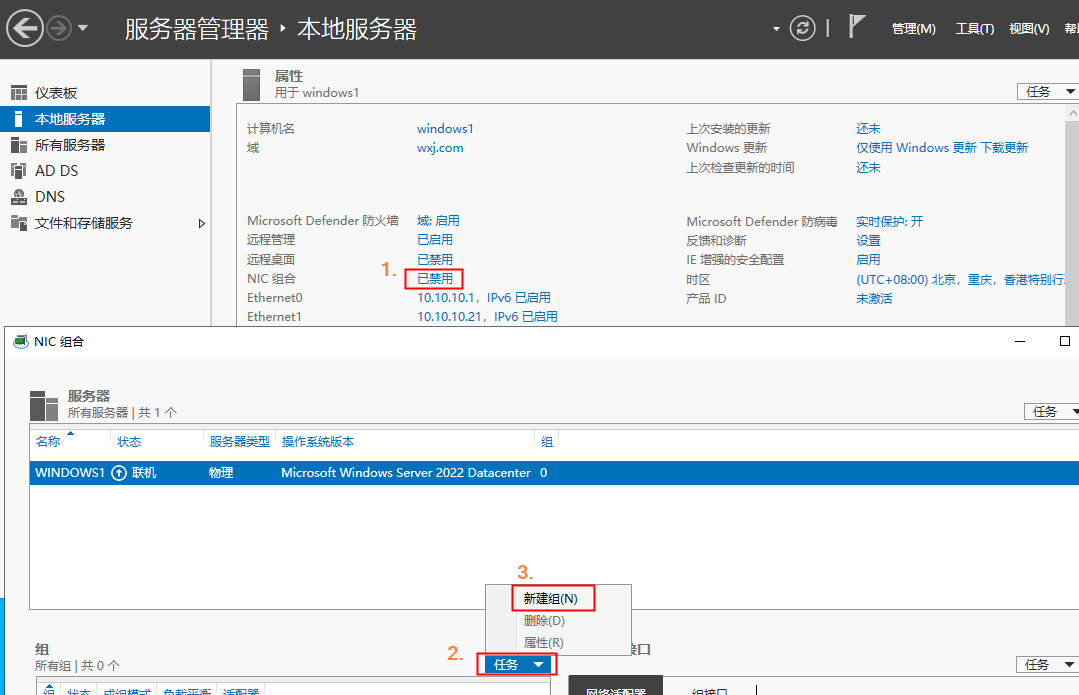Open navigation history dropdown arrow
The width and height of the screenshot is (1079, 695).
click(x=83, y=28)
